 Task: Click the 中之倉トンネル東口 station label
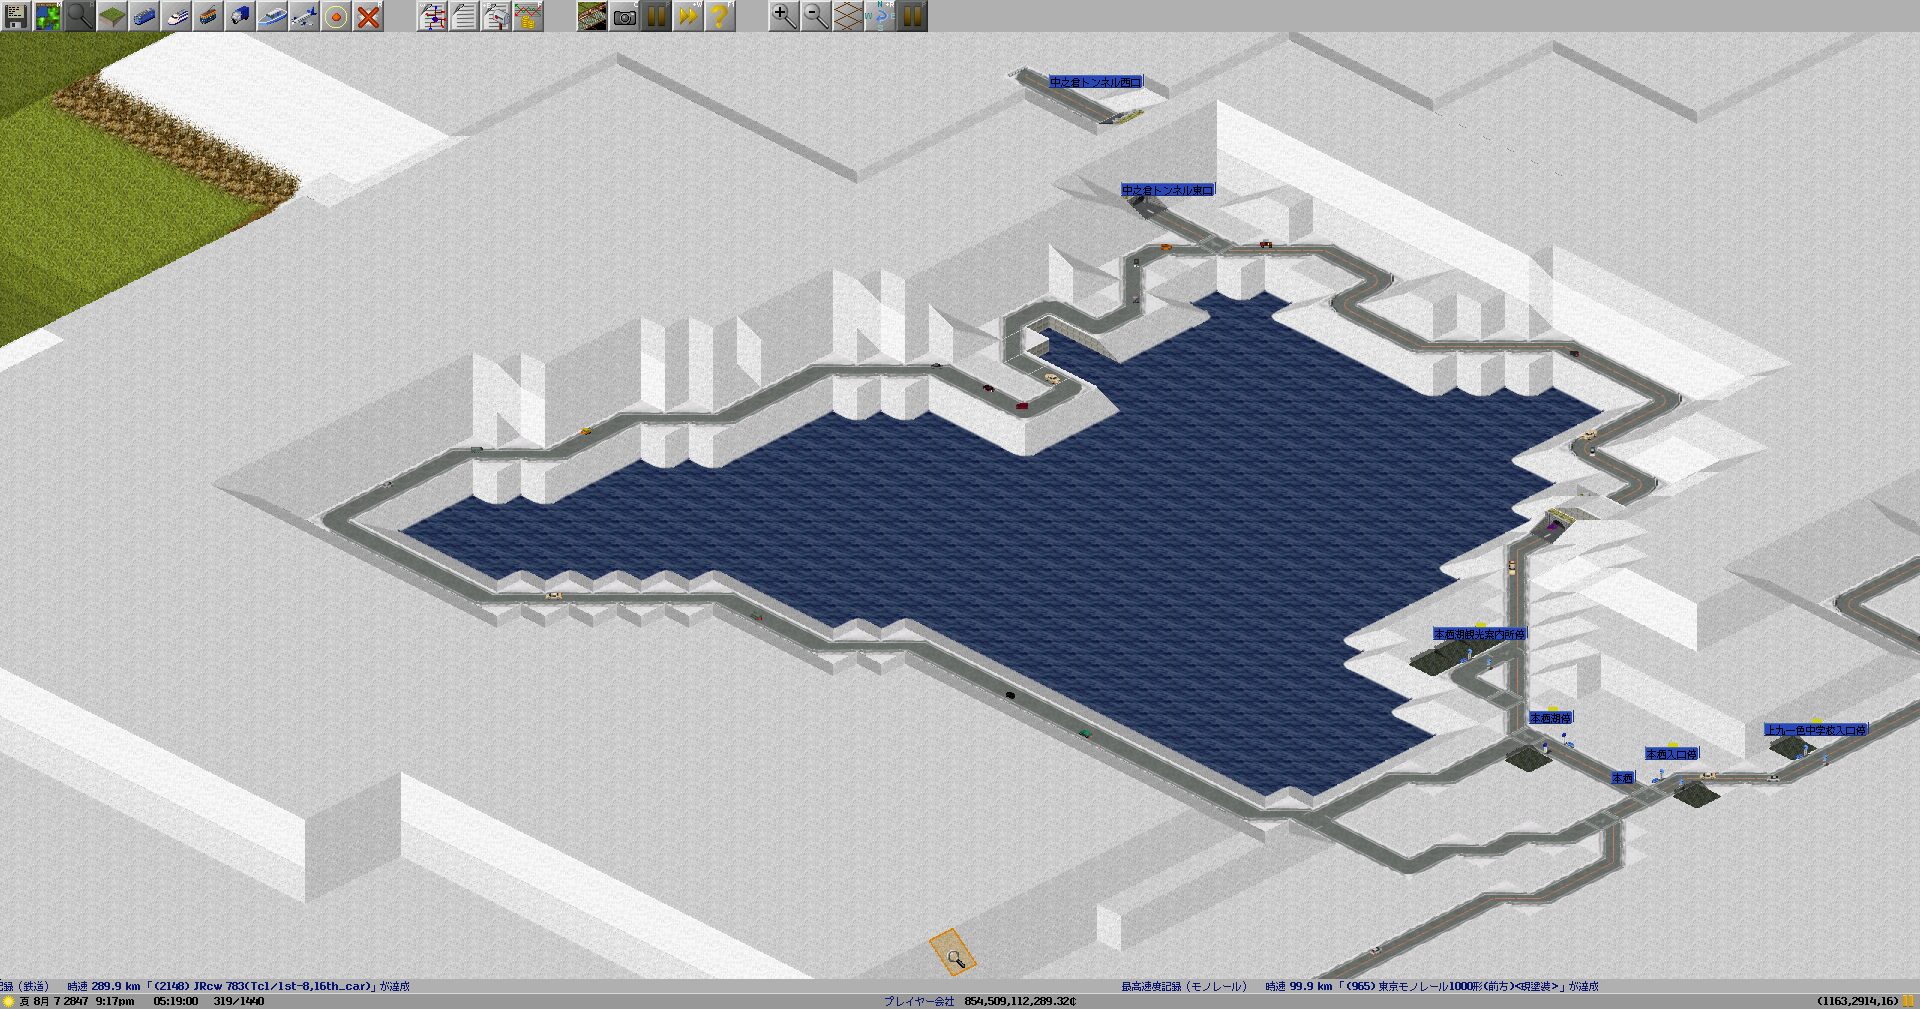(1167, 190)
